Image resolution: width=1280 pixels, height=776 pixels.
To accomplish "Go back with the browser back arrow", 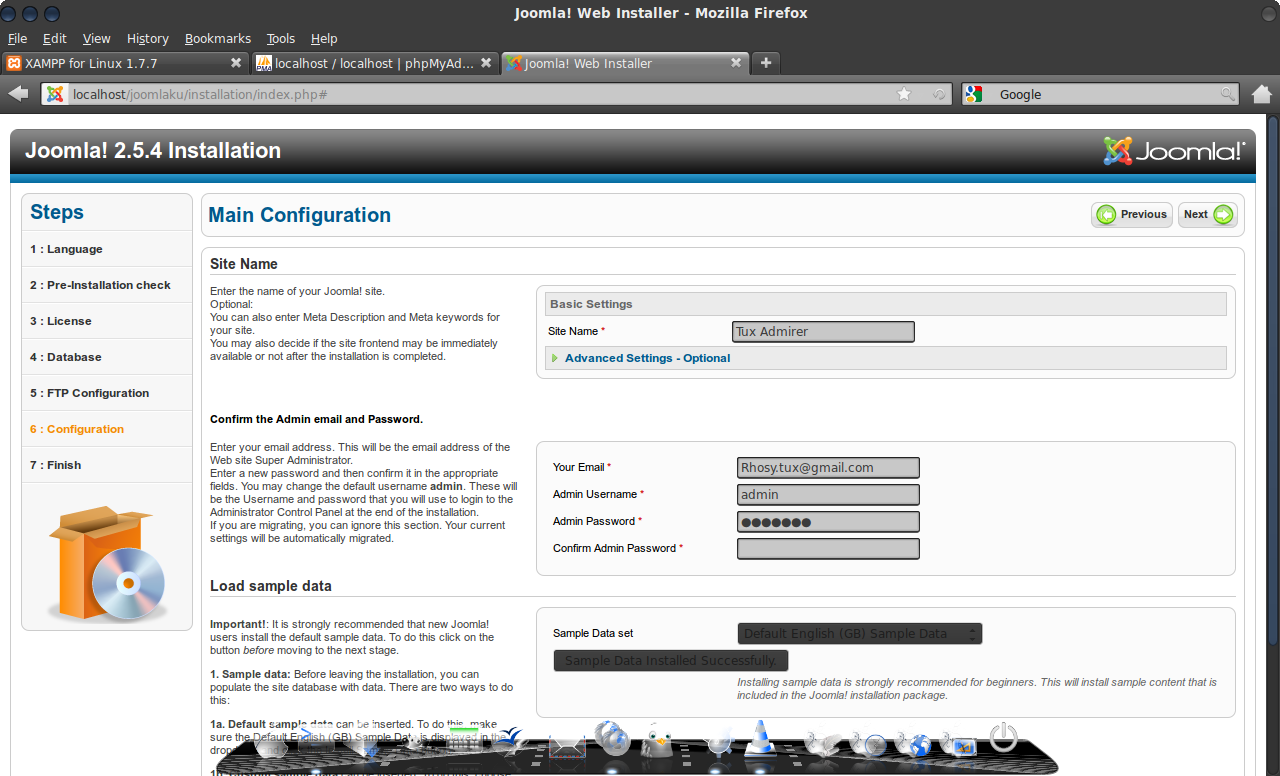I will click(18, 93).
